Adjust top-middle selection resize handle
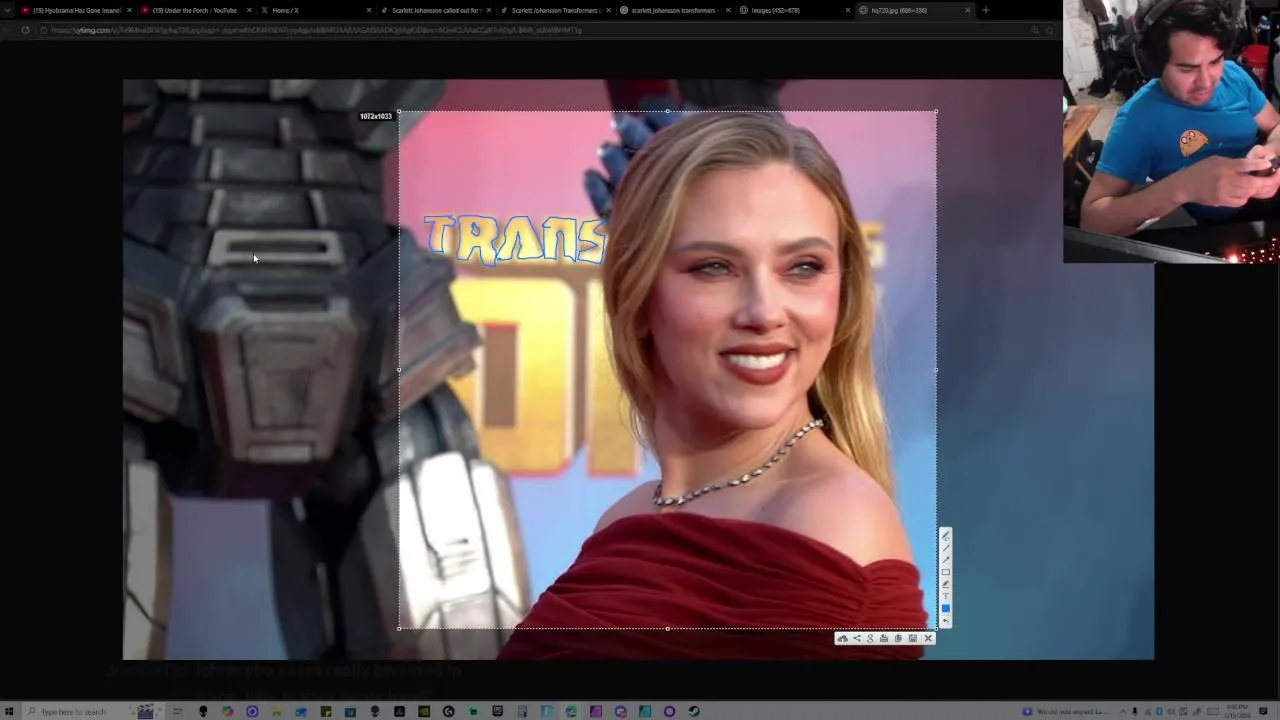 pyautogui.click(x=667, y=111)
